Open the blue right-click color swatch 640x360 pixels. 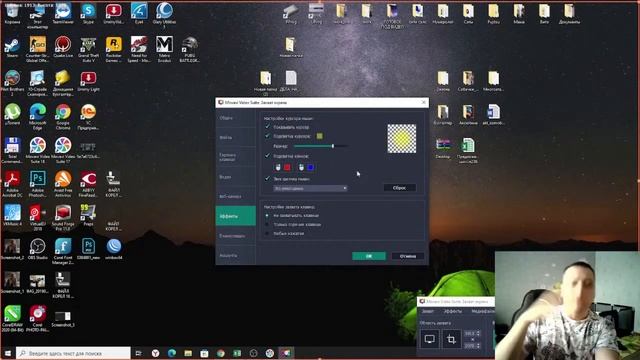point(311,167)
